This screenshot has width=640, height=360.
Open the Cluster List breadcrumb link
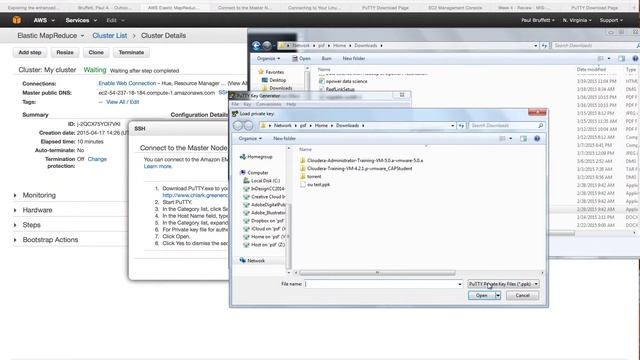click(110, 36)
